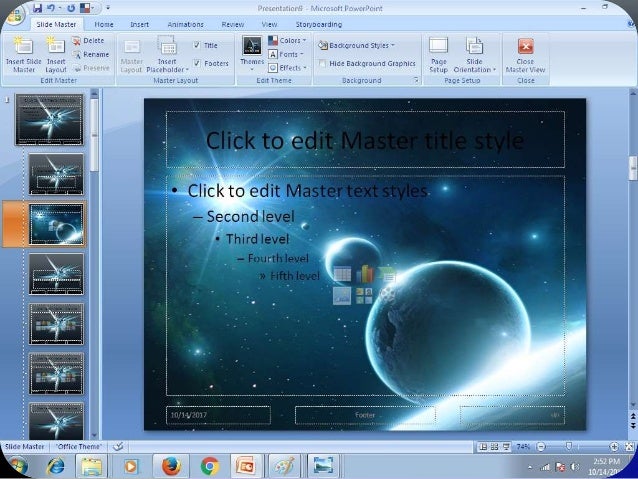Image resolution: width=638 pixels, height=479 pixels.
Task: Click the zoom slider handle
Action: point(569,447)
